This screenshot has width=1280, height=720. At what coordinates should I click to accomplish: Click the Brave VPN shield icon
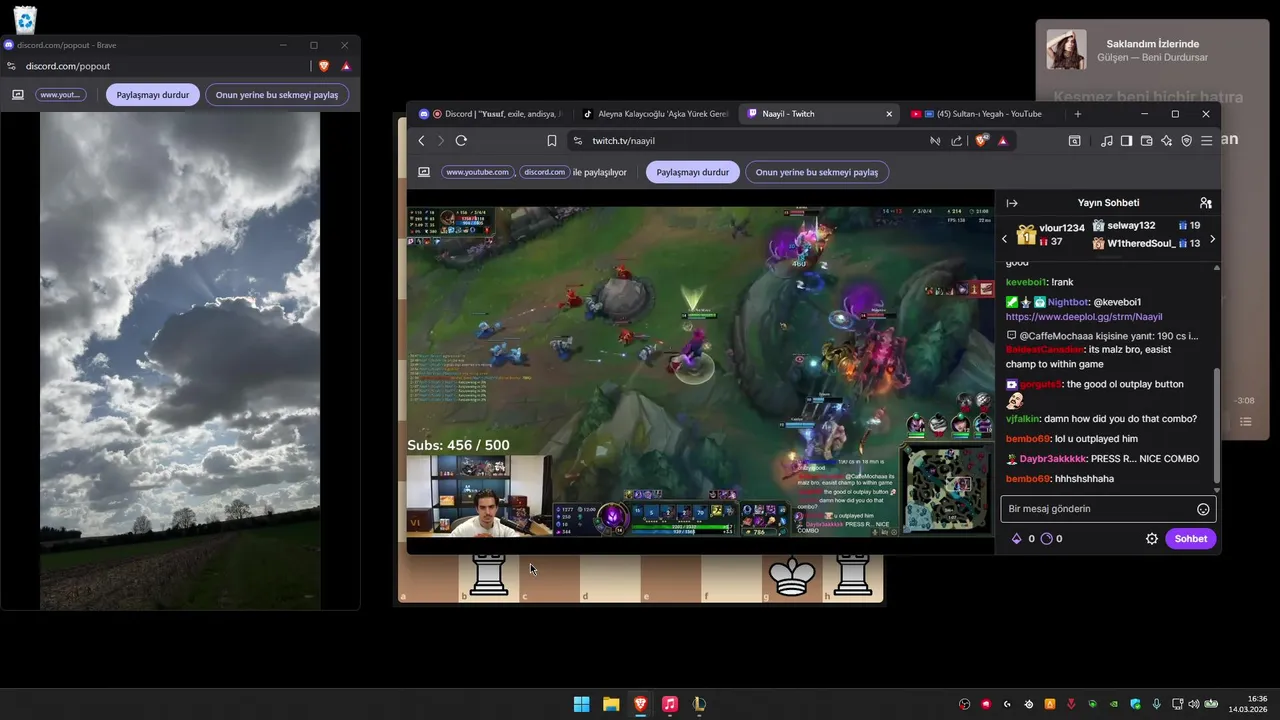pyautogui.click(x=1187, y=141)
